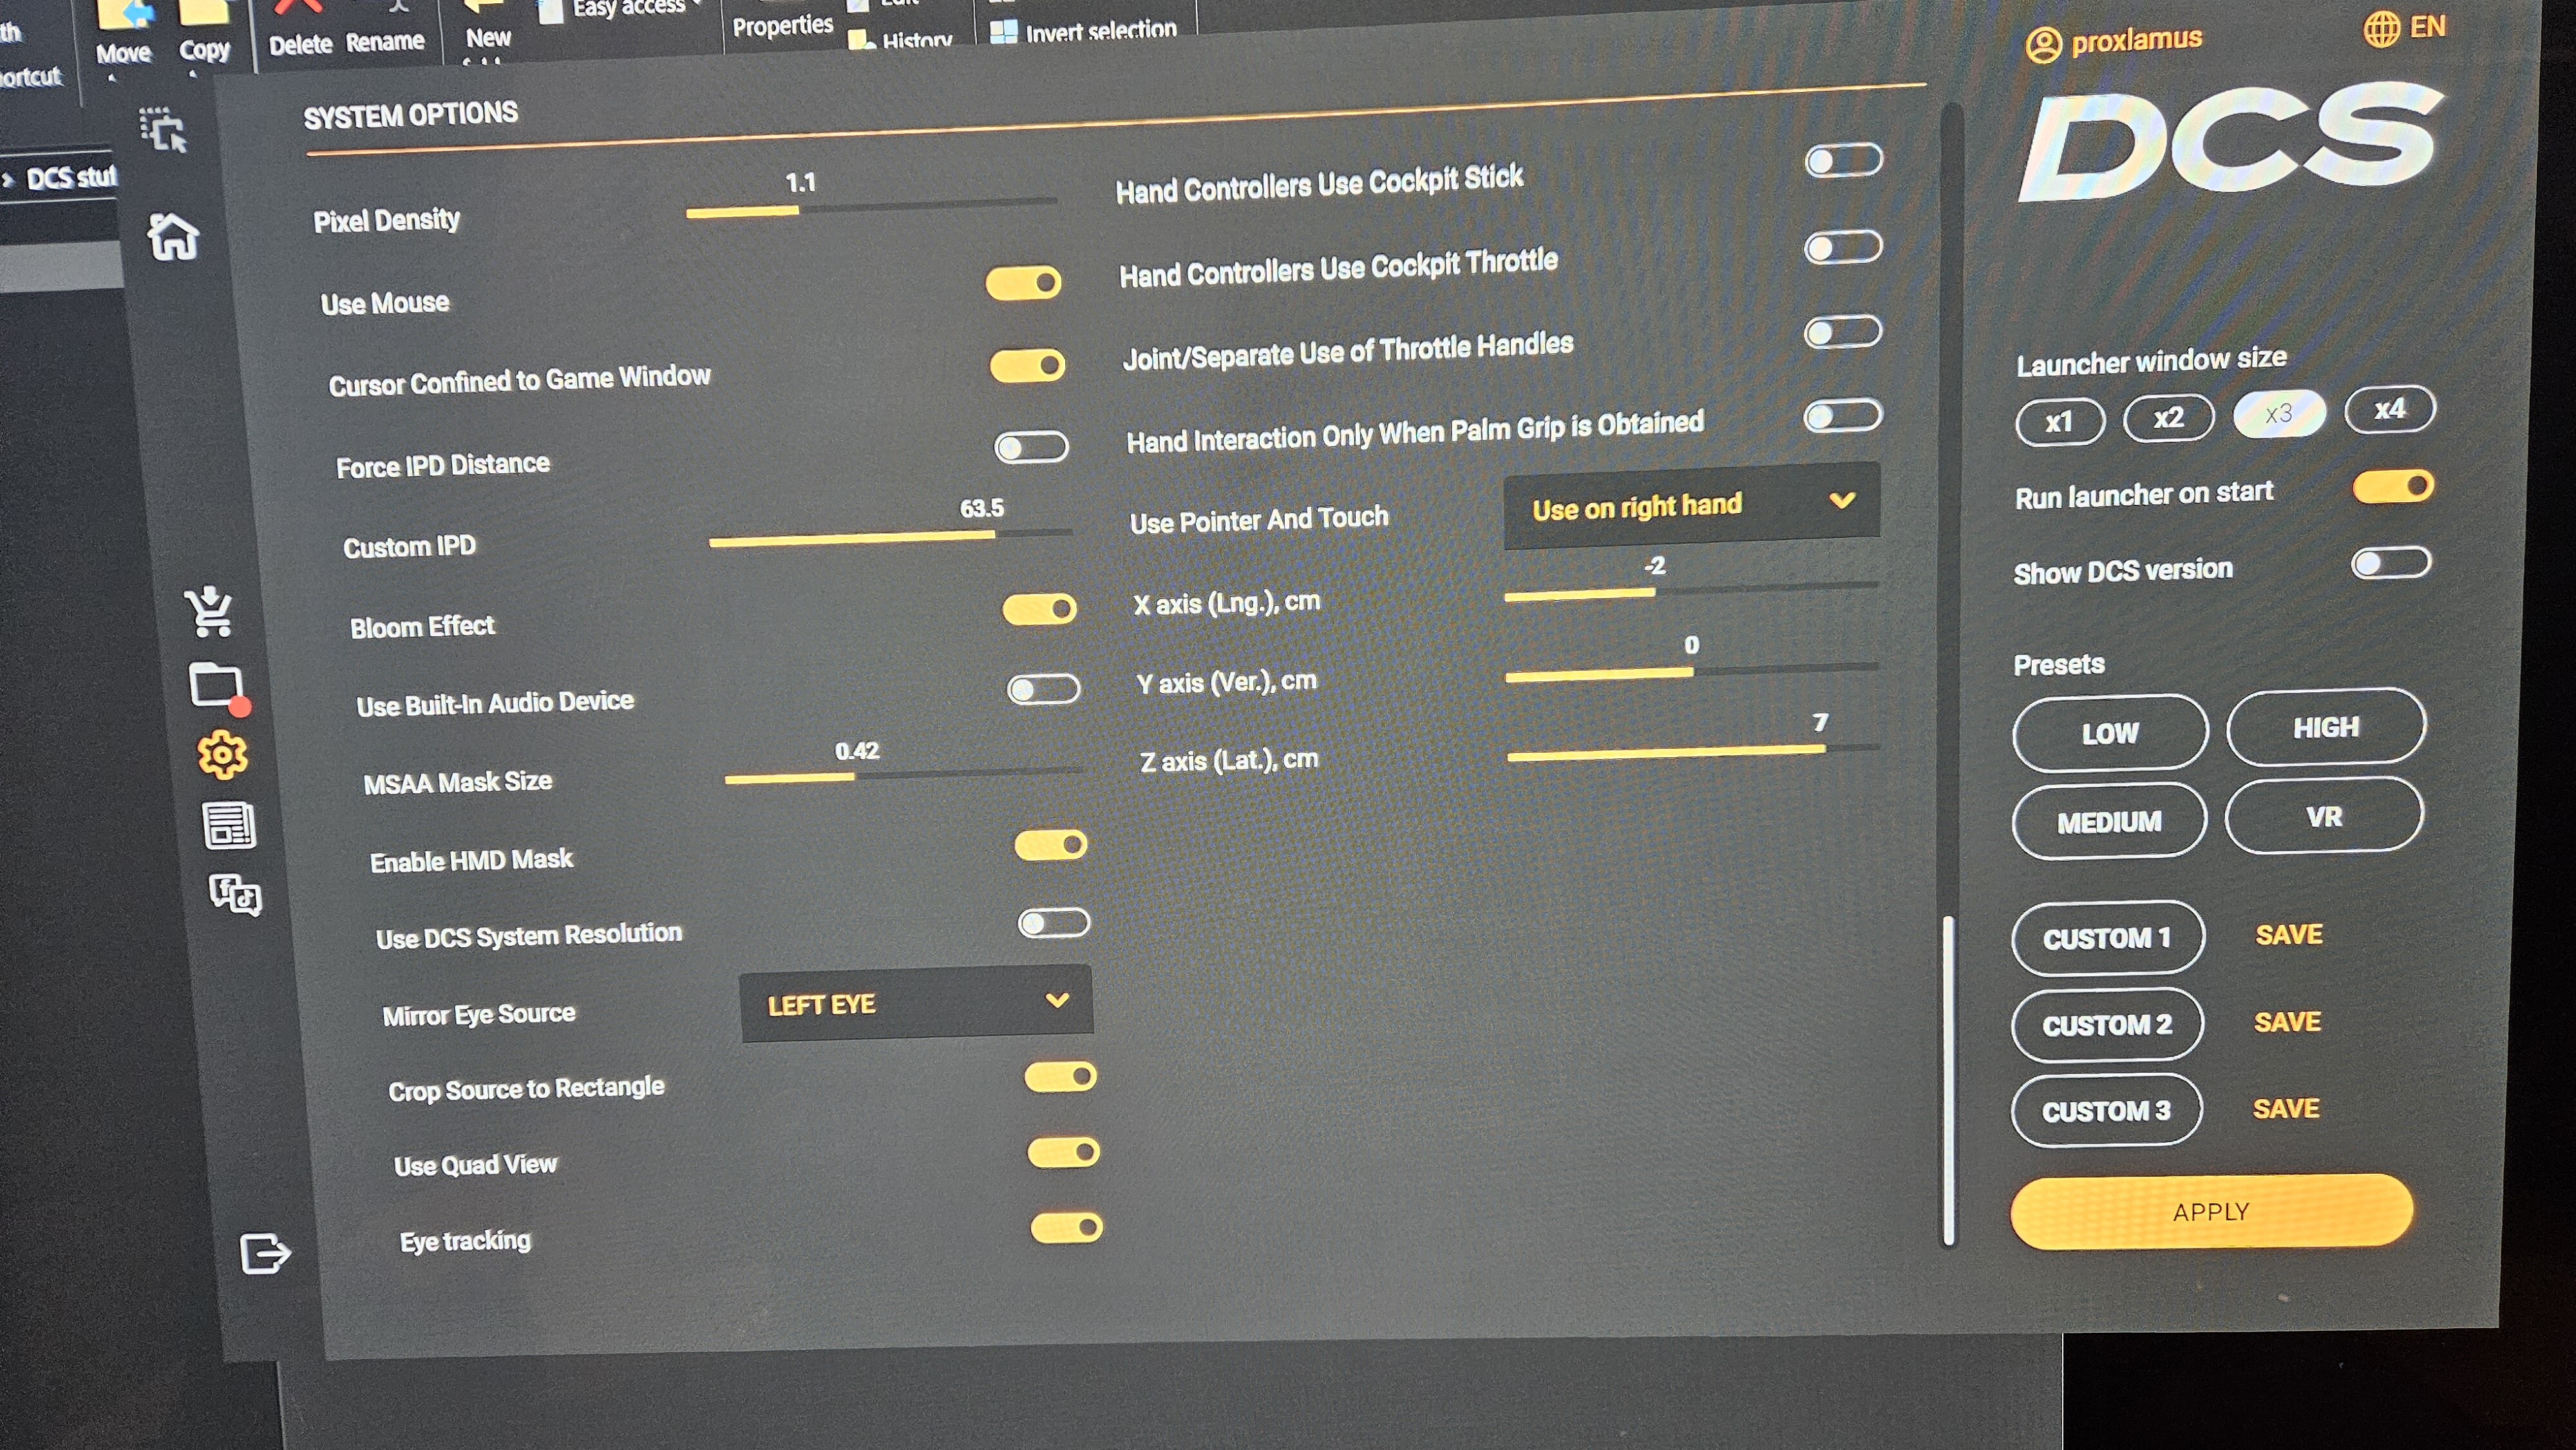Open the modules folder icon with red dot
The height and width of the screenshot is (1450, 2576).
click(218, 689)
